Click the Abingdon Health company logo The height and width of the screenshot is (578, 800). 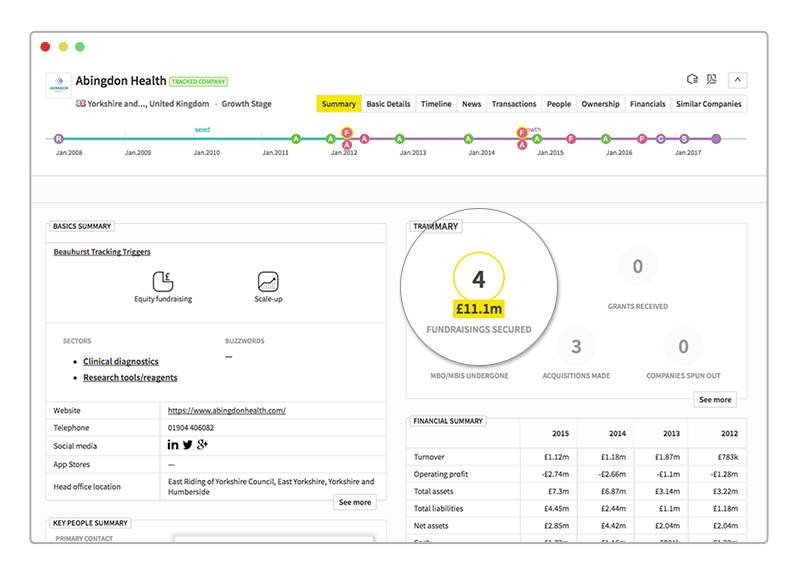[x=59, y=85]
